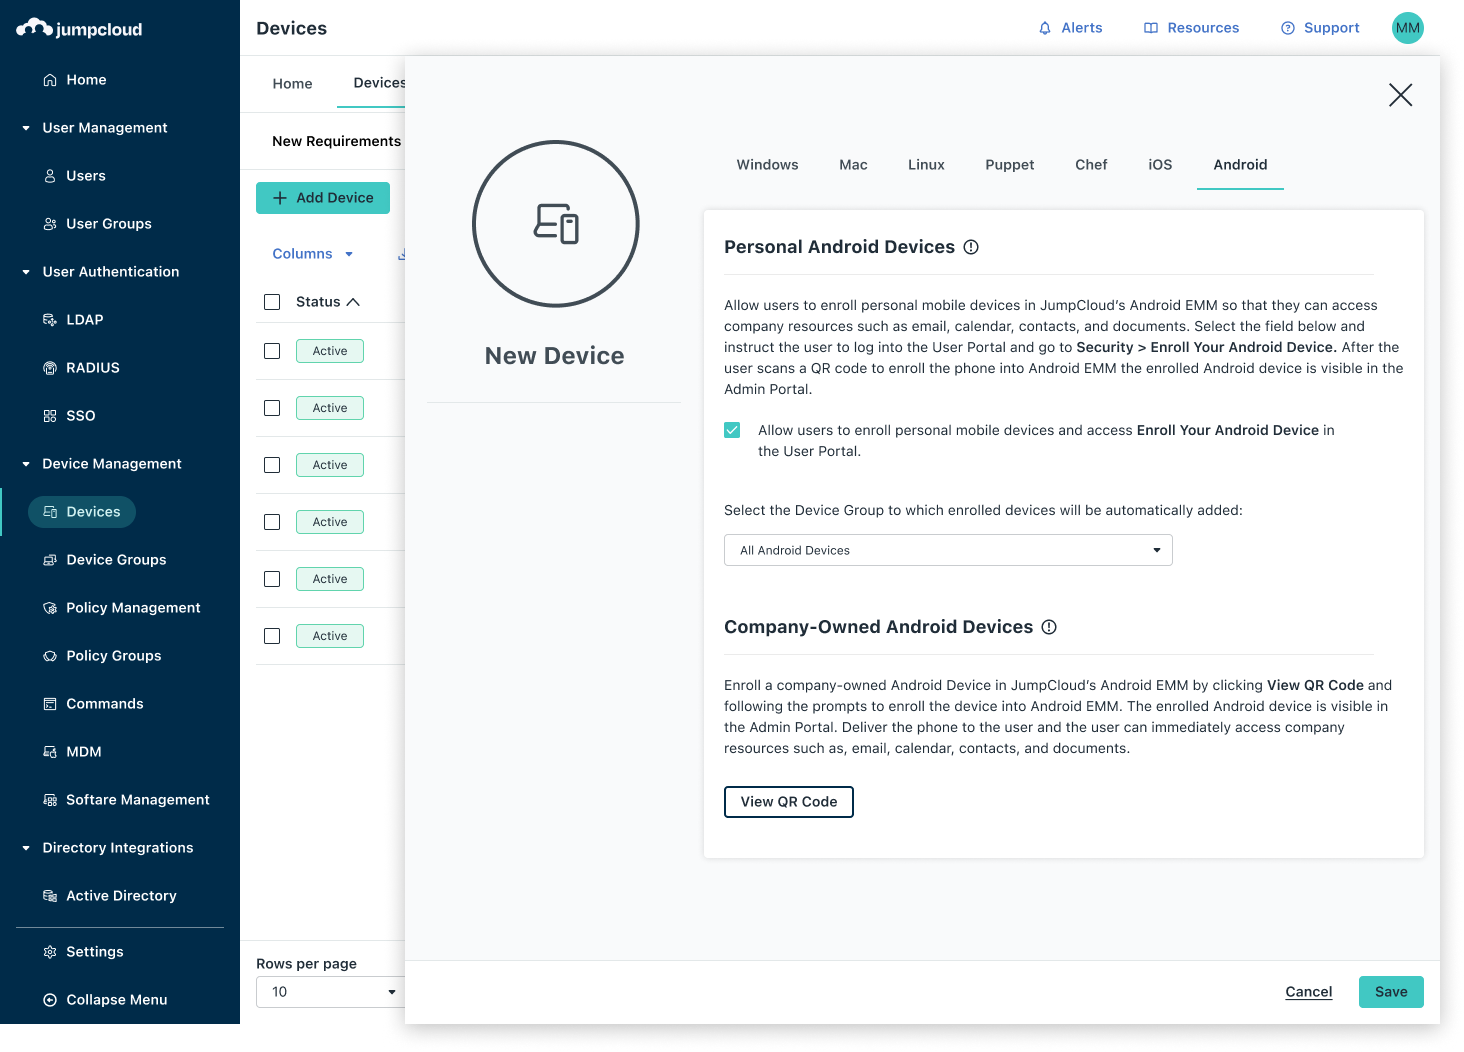Viewport: 1464px width, 1052px height.
Task: Select Policy Management in sidebar
Action: tap(133, 607)
